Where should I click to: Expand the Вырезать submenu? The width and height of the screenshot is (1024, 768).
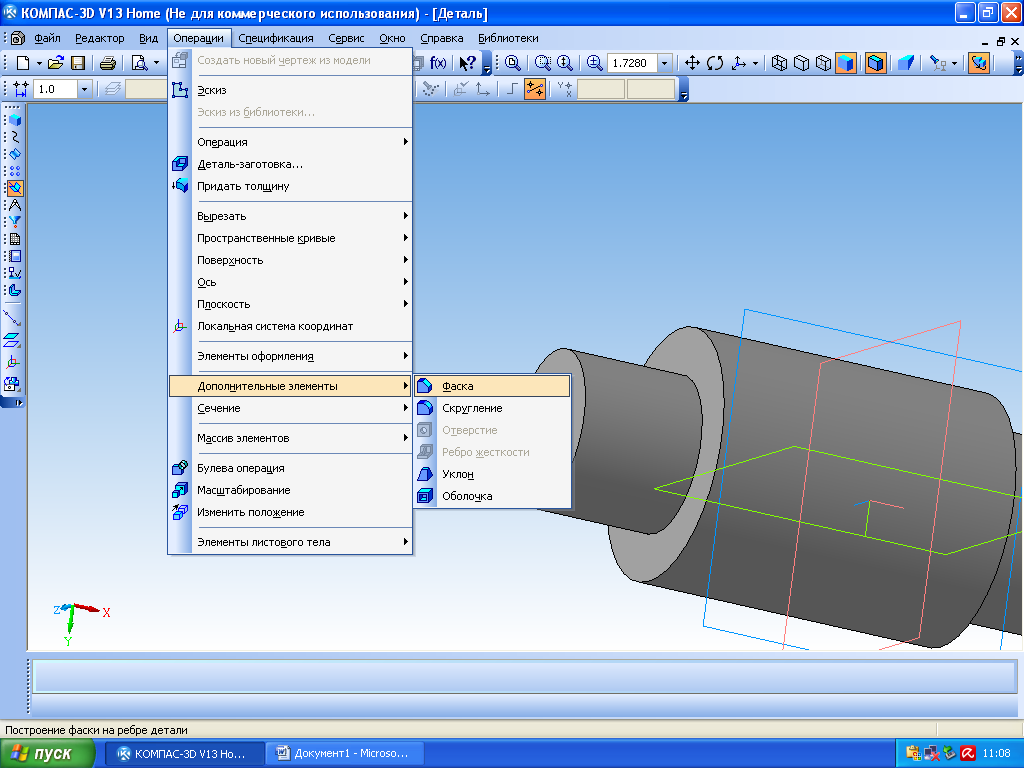pos(291,216)
